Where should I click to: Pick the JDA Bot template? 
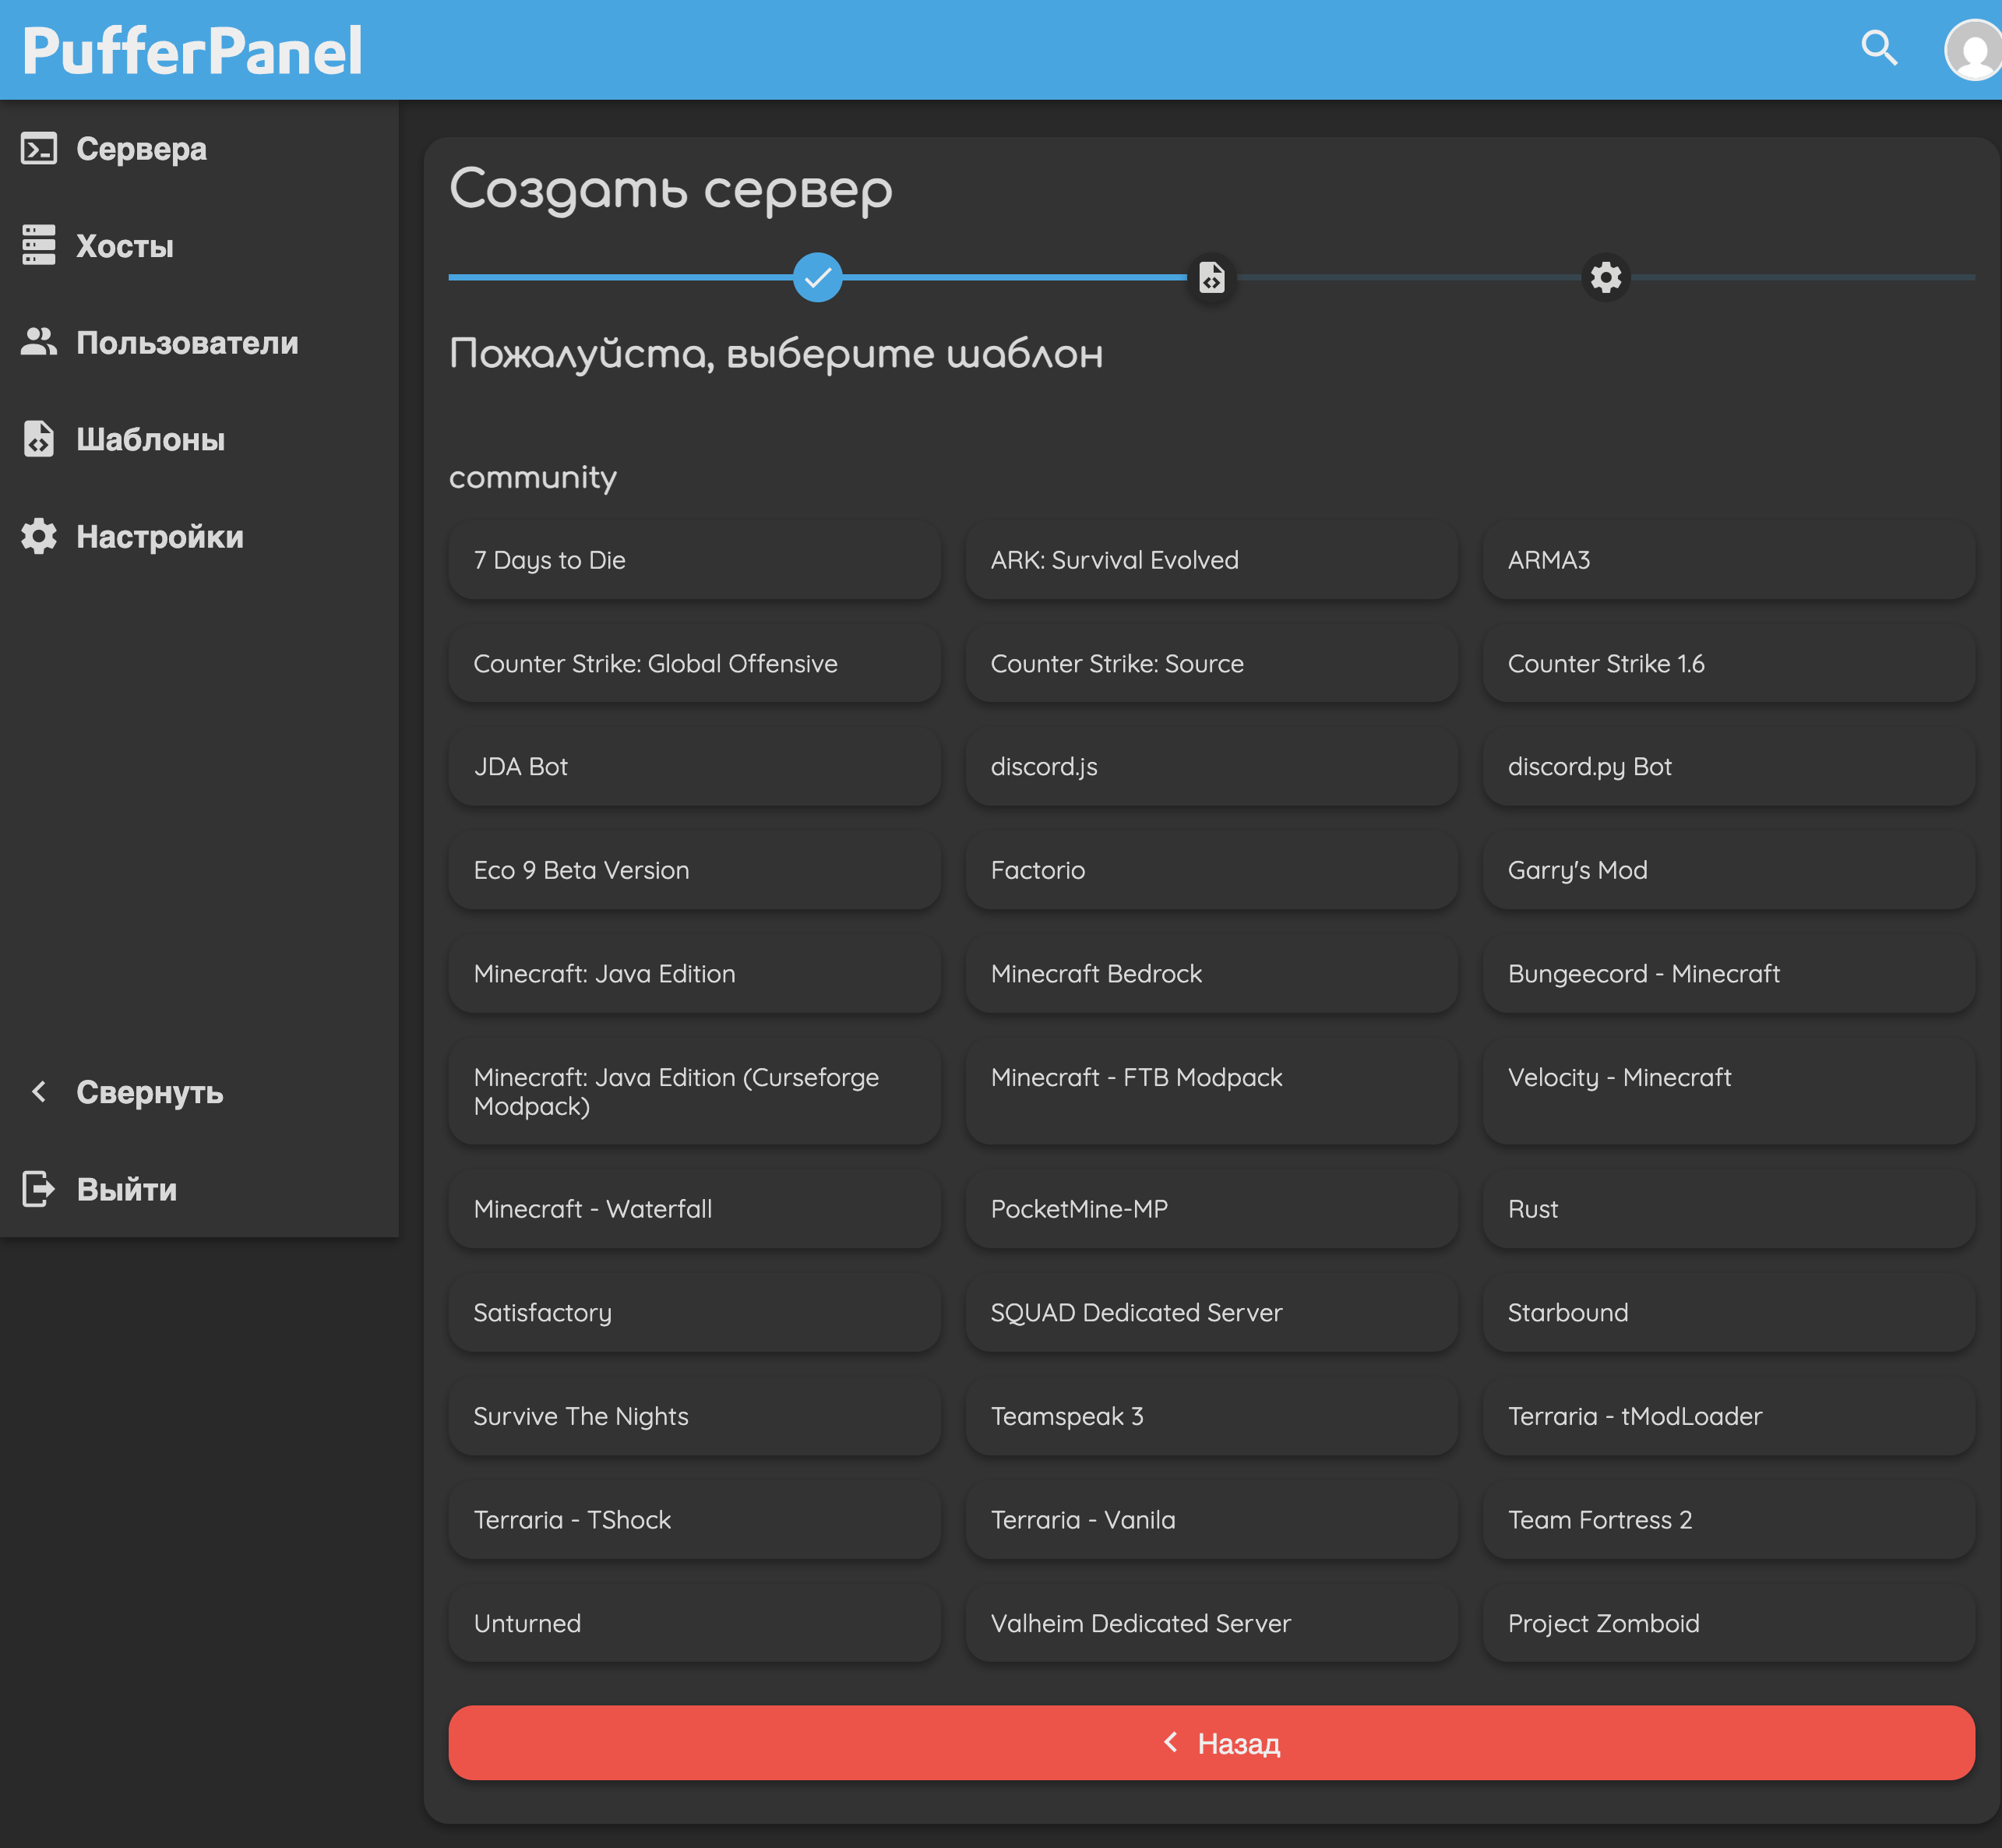[694, 766]
